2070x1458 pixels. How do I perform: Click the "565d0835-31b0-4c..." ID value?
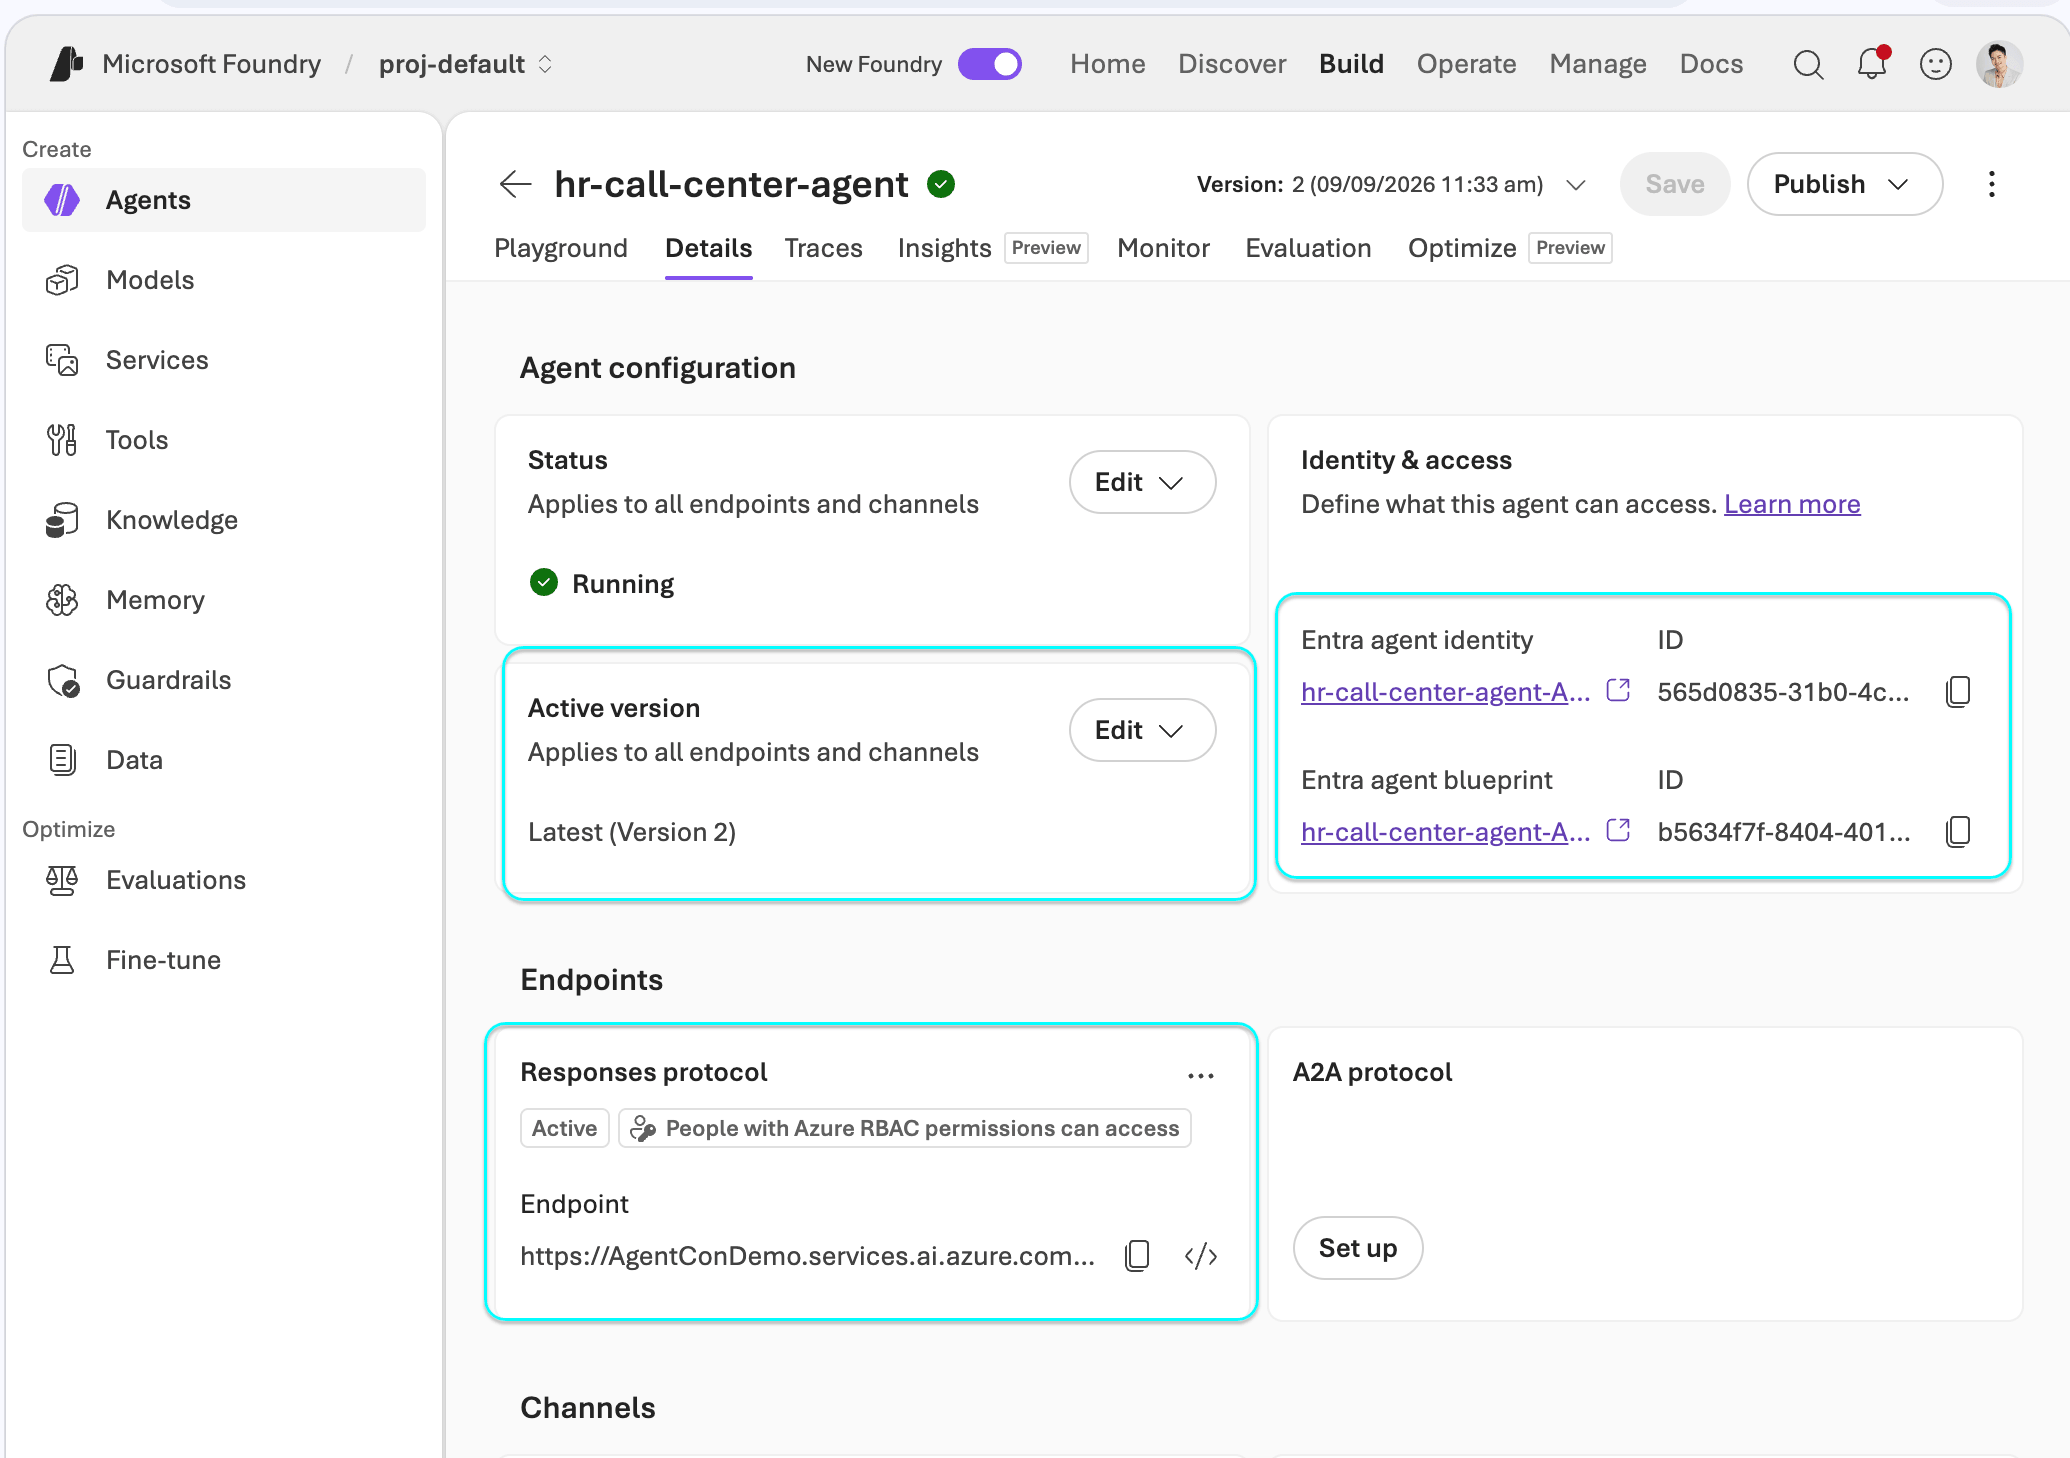(1783, 692)
